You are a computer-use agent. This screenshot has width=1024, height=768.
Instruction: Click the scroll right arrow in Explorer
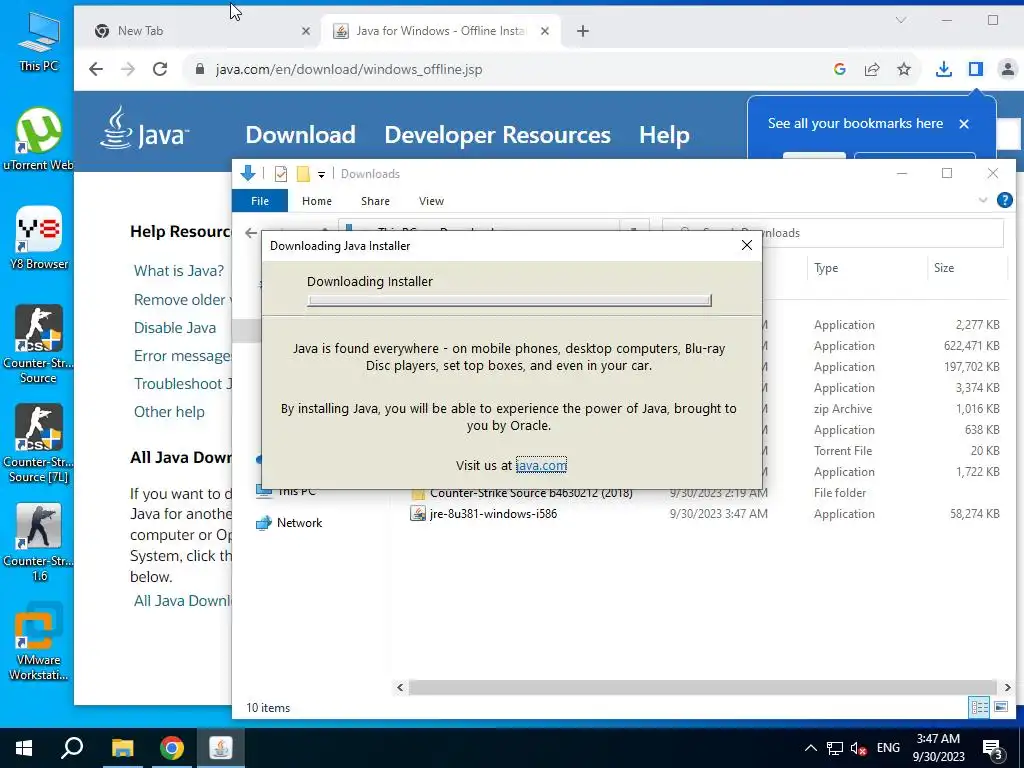[x=1007, y=687]
